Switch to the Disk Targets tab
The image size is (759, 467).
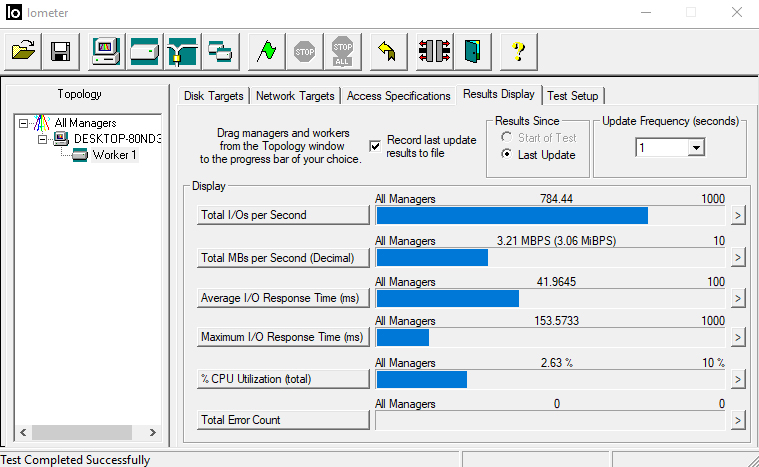click(214, 96)
